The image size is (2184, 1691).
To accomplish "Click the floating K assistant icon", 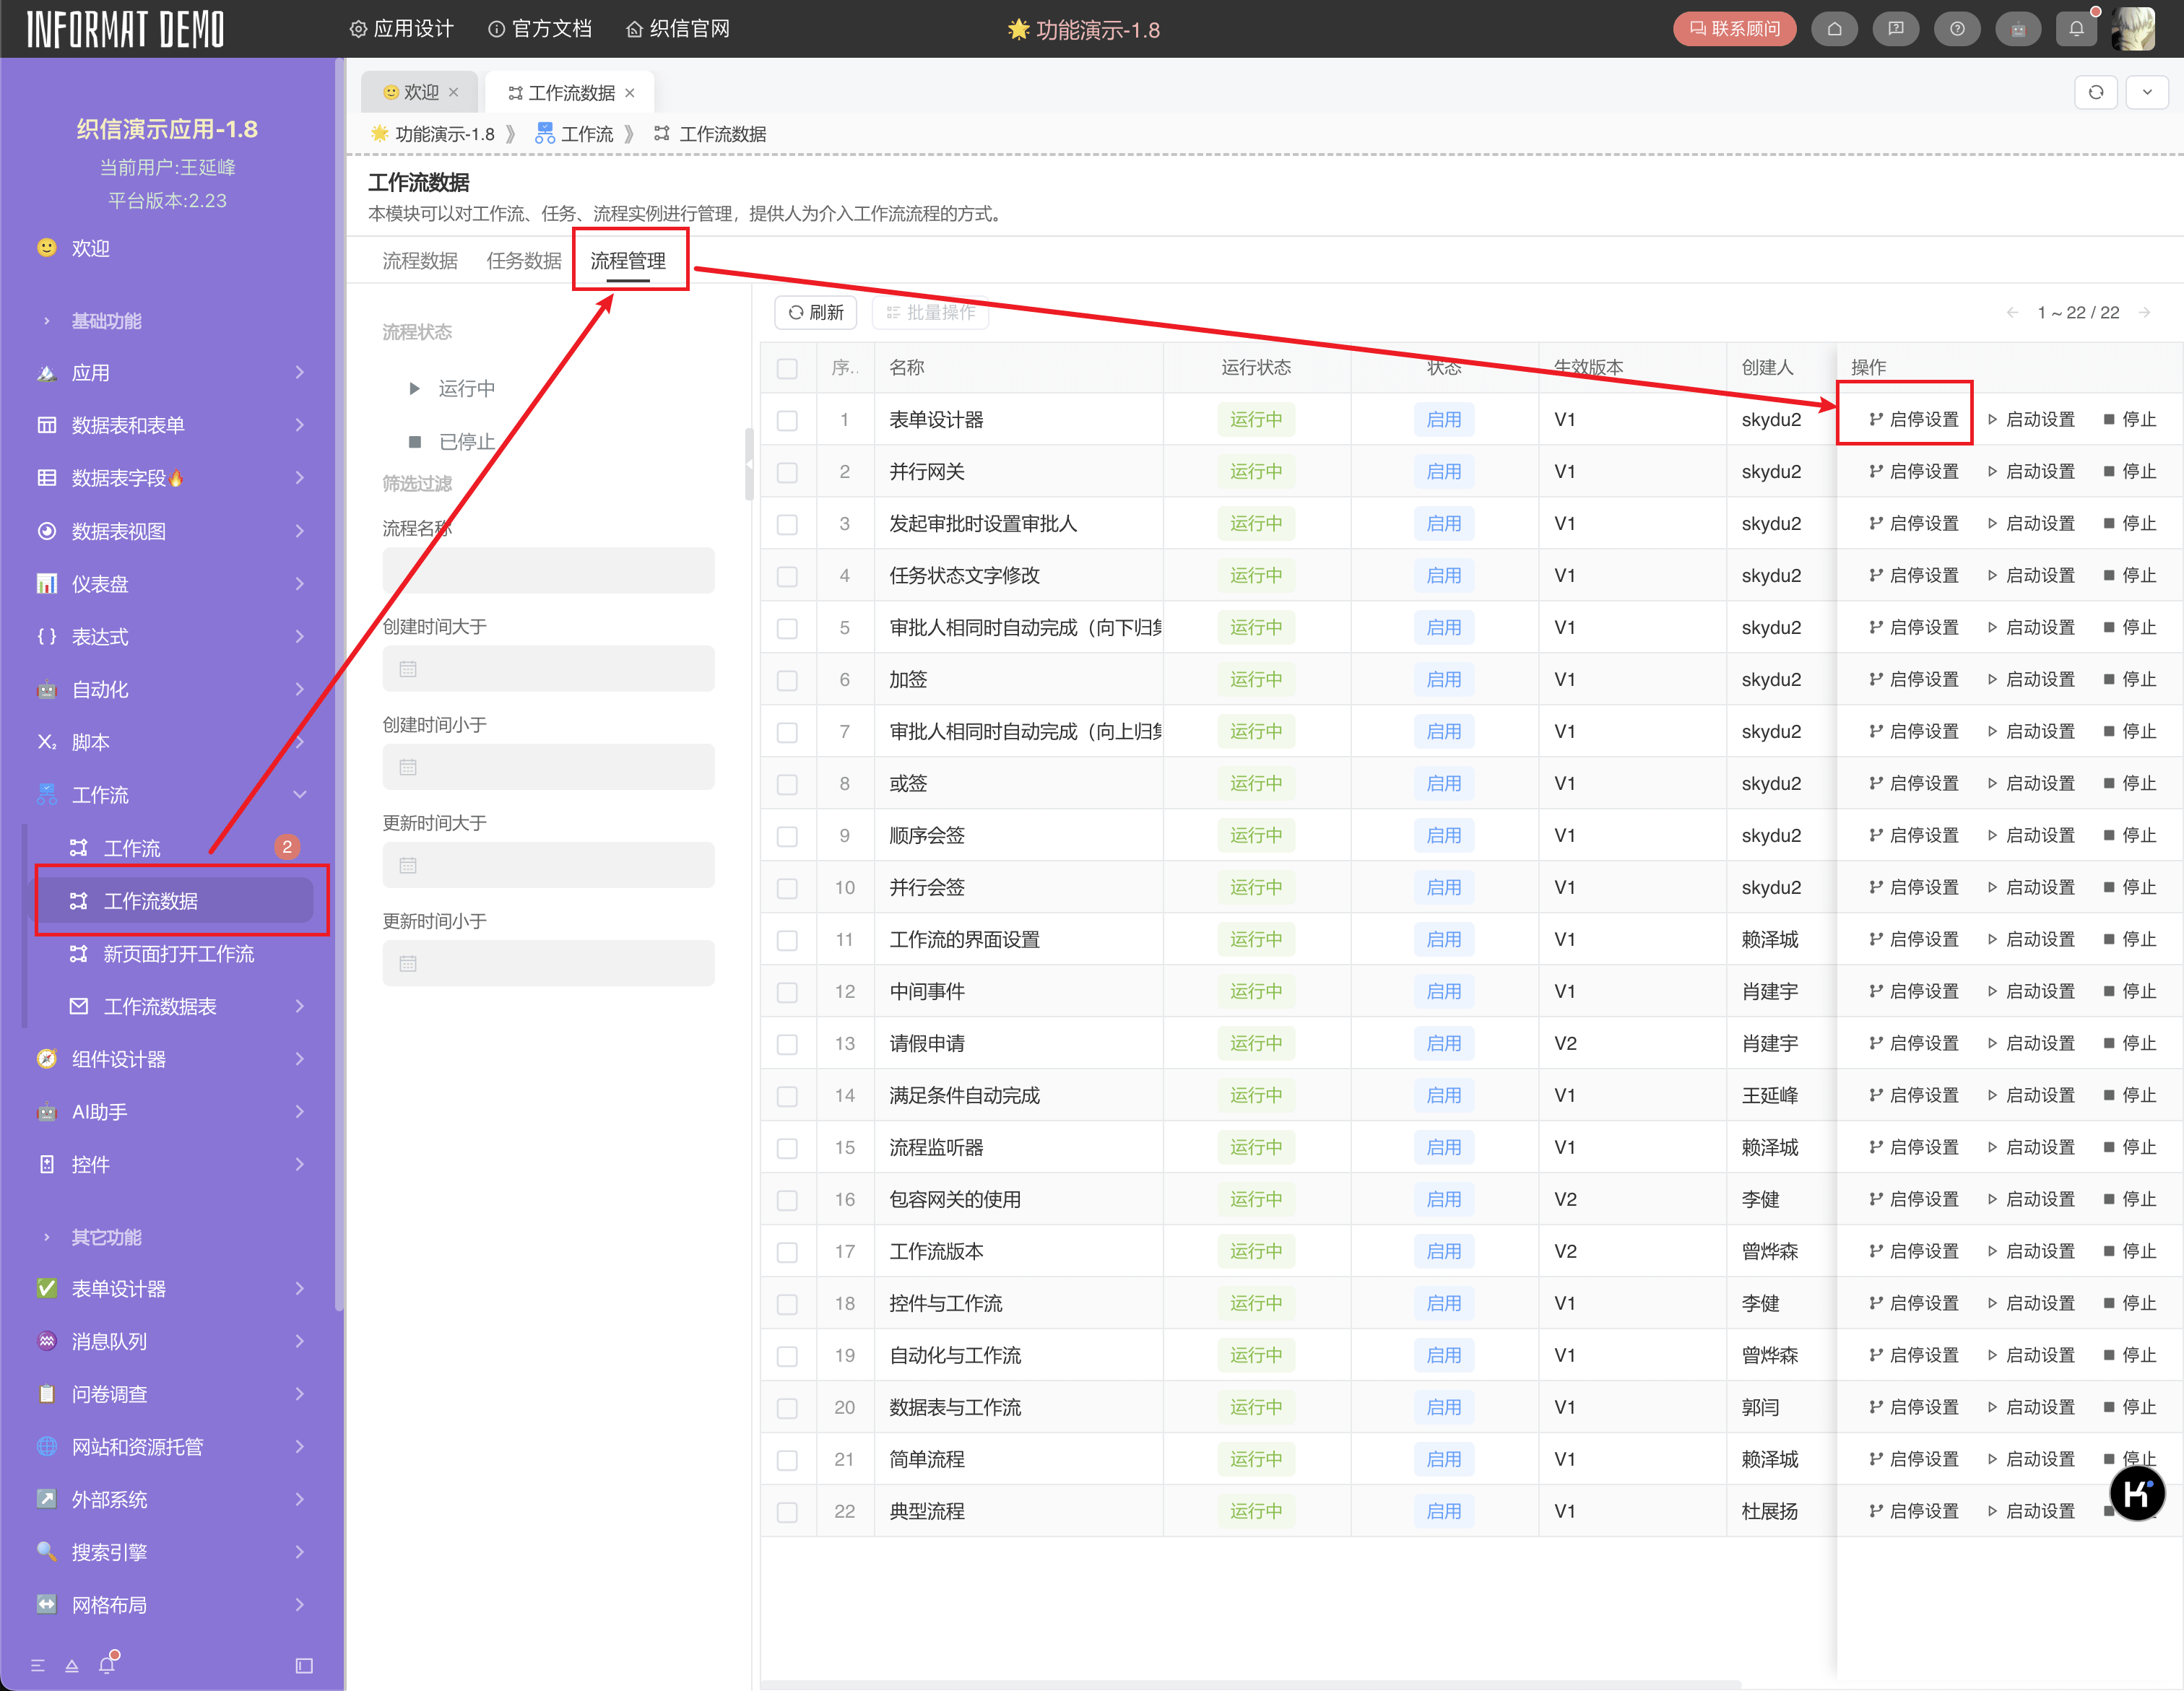I will tap(2136, 1494).
